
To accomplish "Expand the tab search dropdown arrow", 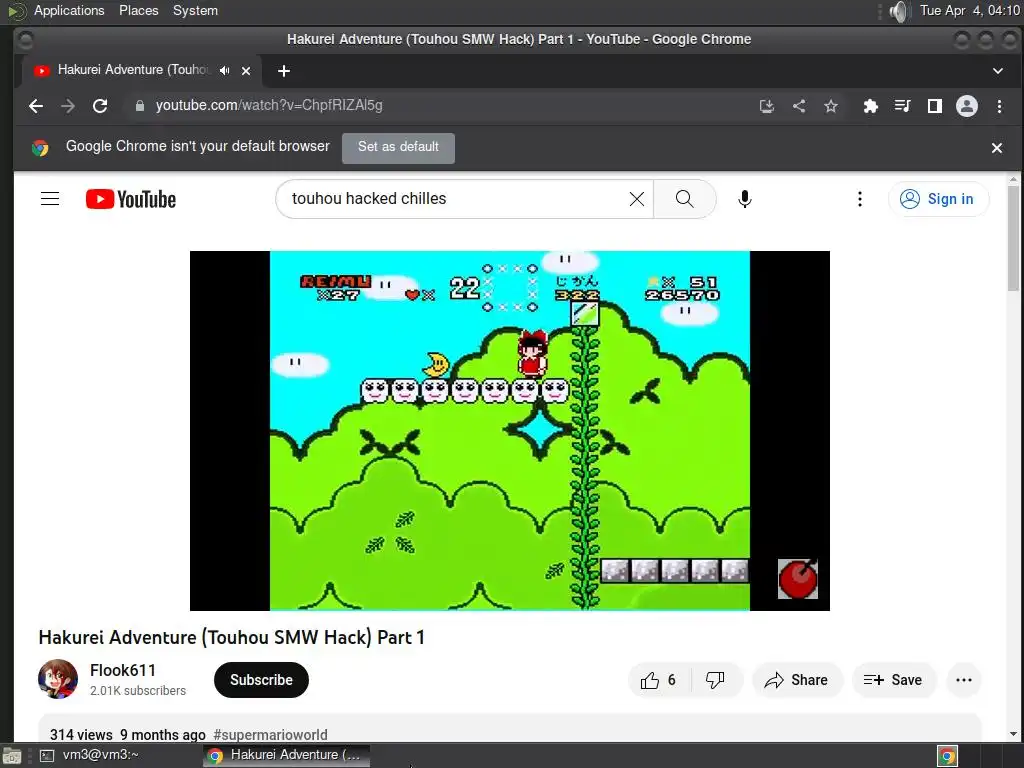I will pyautogui.click(x=997, y=71).
